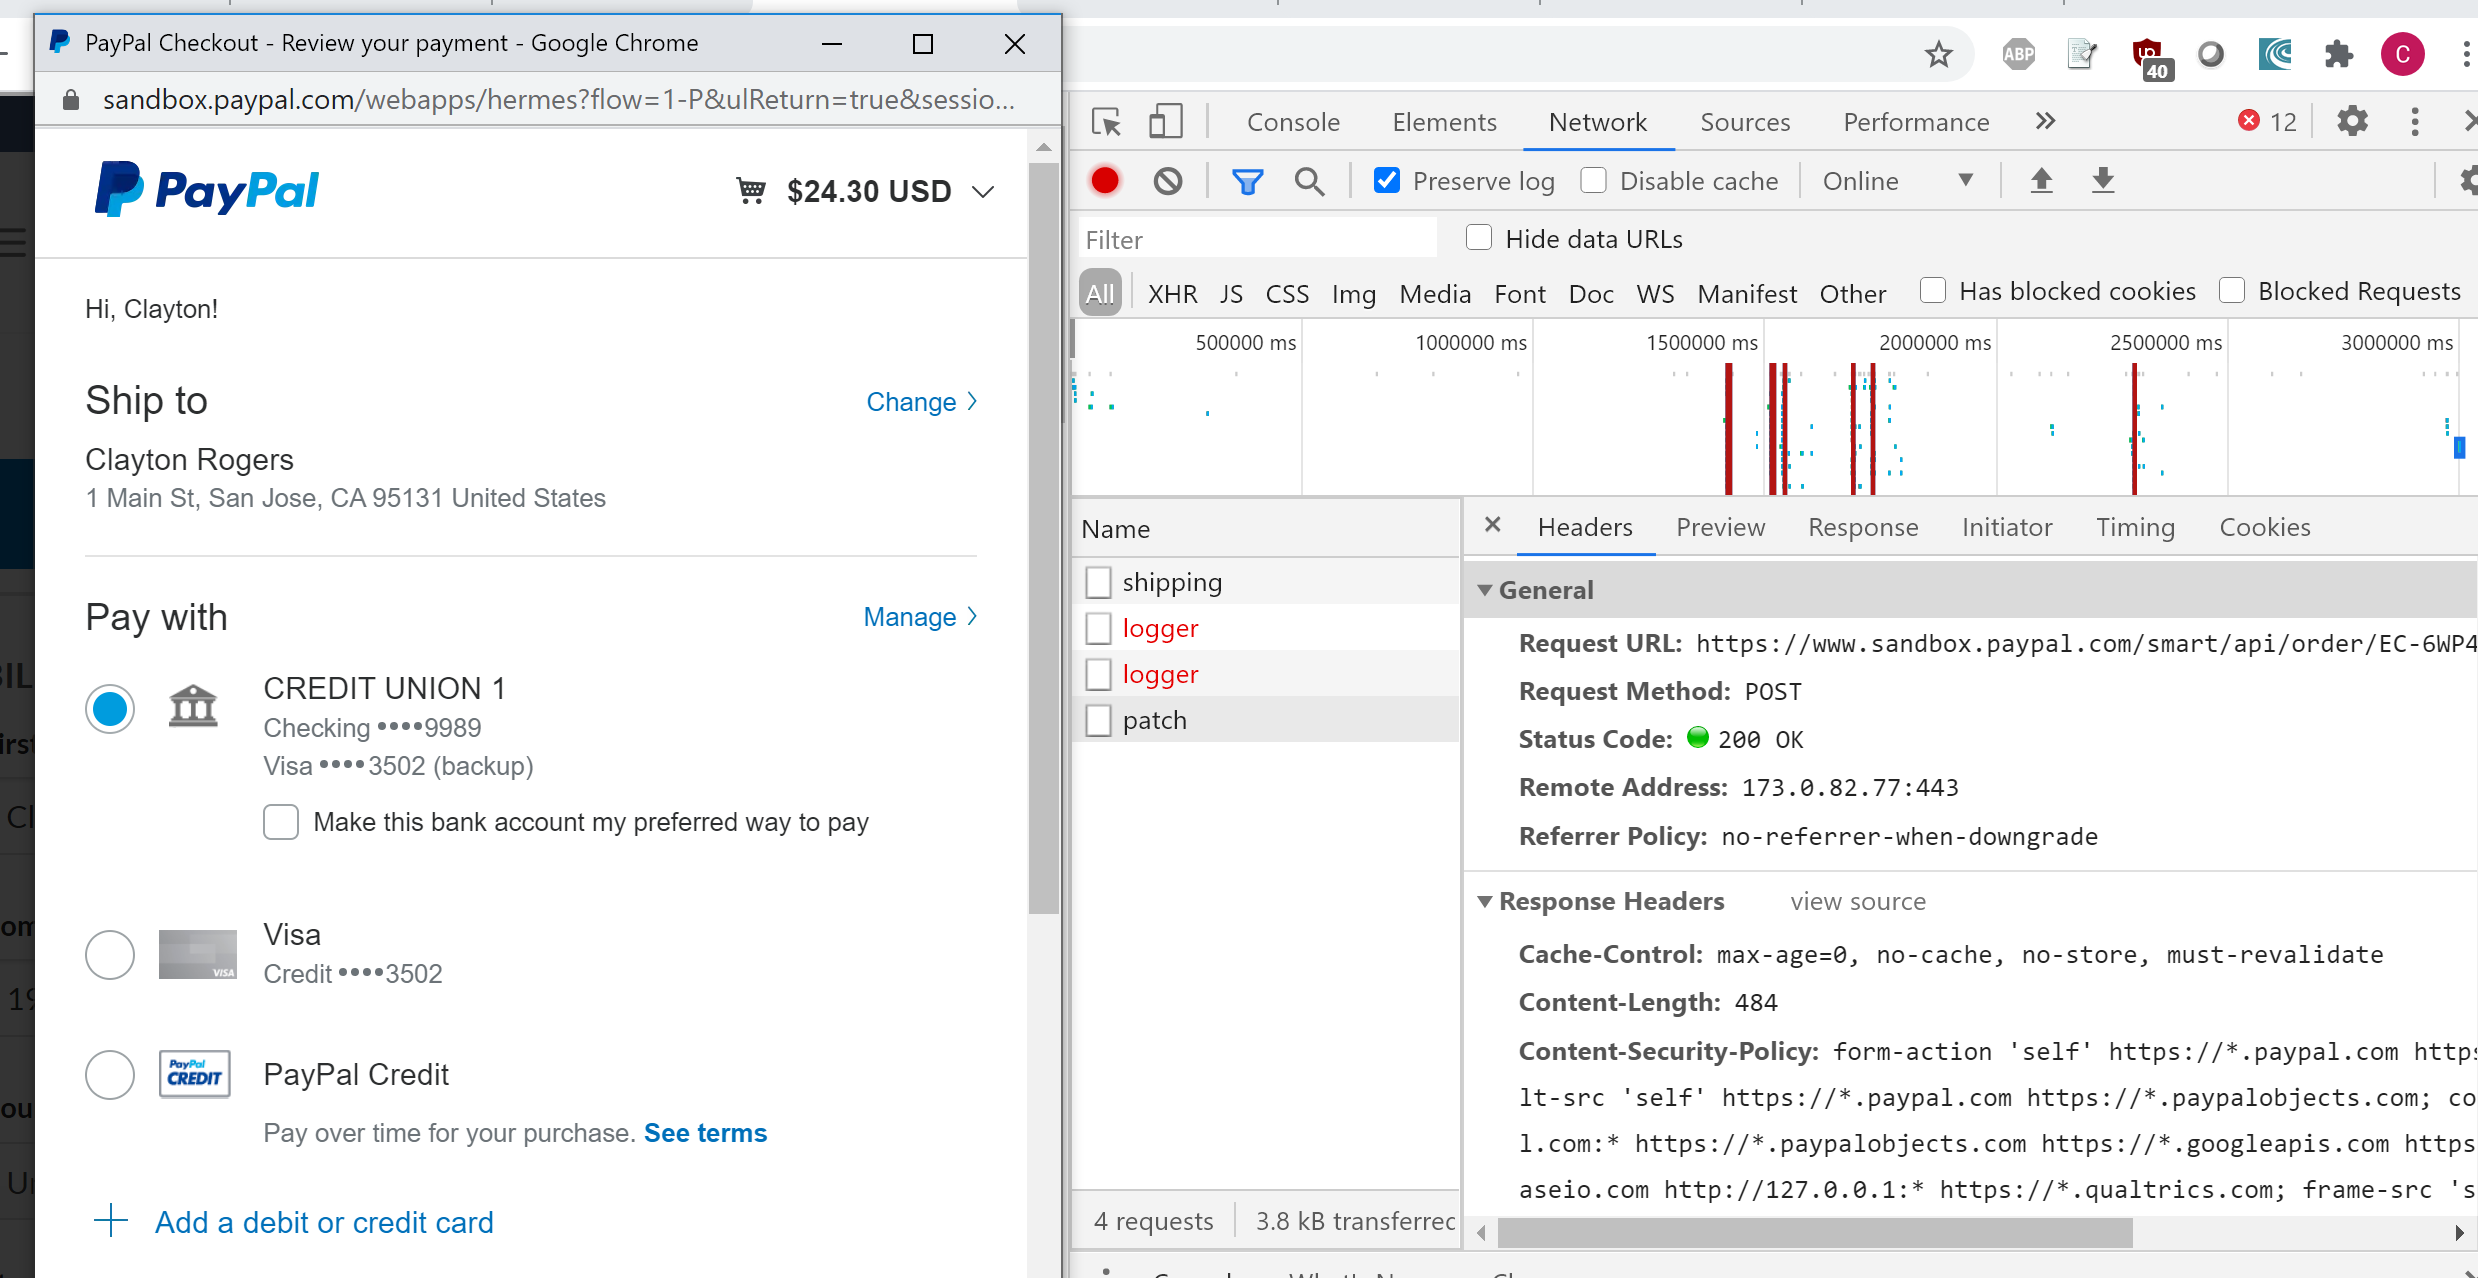
Task: Open the Online throttling dropdown
Action: pos(1898,181)
